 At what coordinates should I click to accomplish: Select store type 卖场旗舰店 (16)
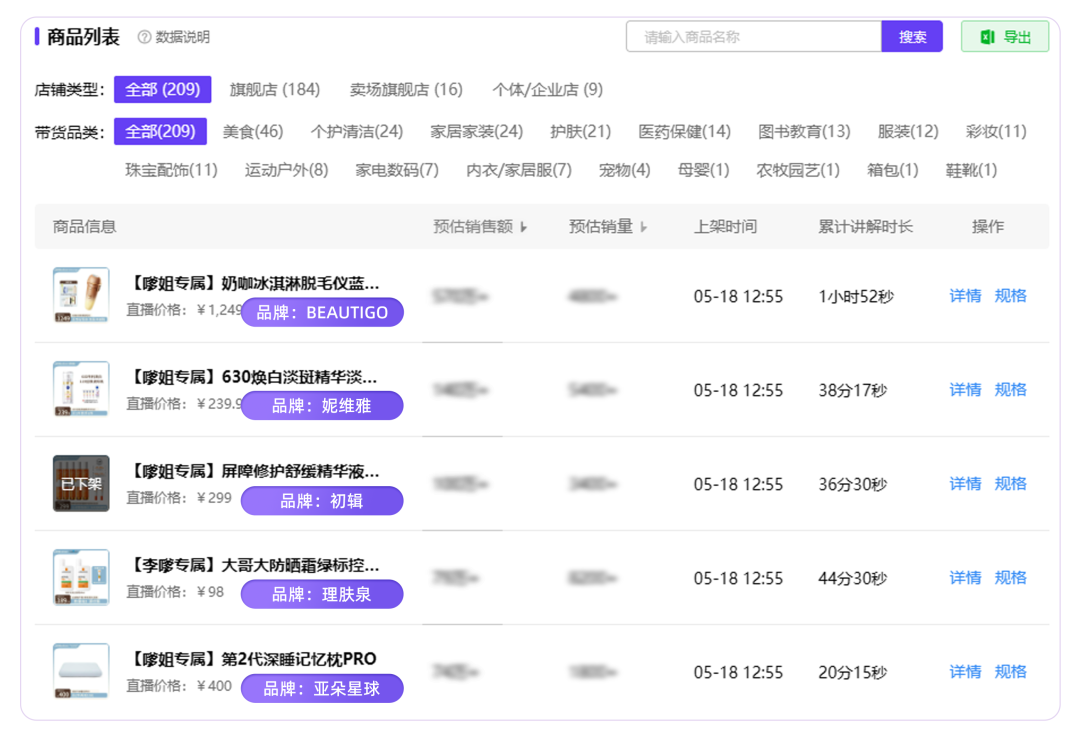pos(406,90)
